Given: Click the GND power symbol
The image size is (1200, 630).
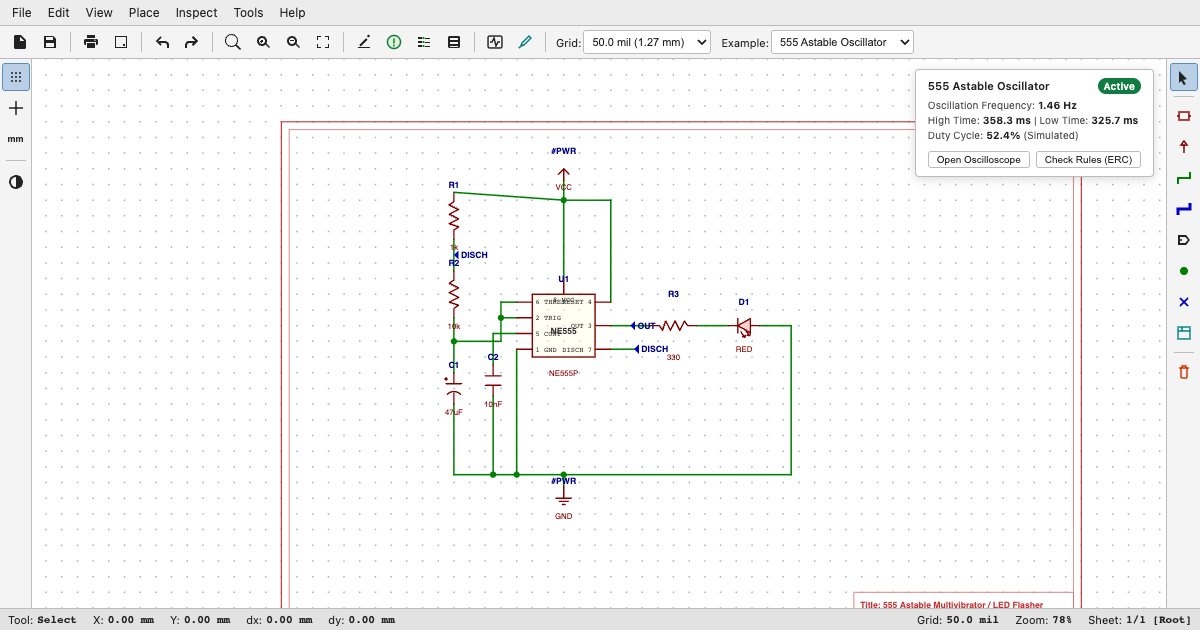Looking at the screenshot, I should click(563, 499).
